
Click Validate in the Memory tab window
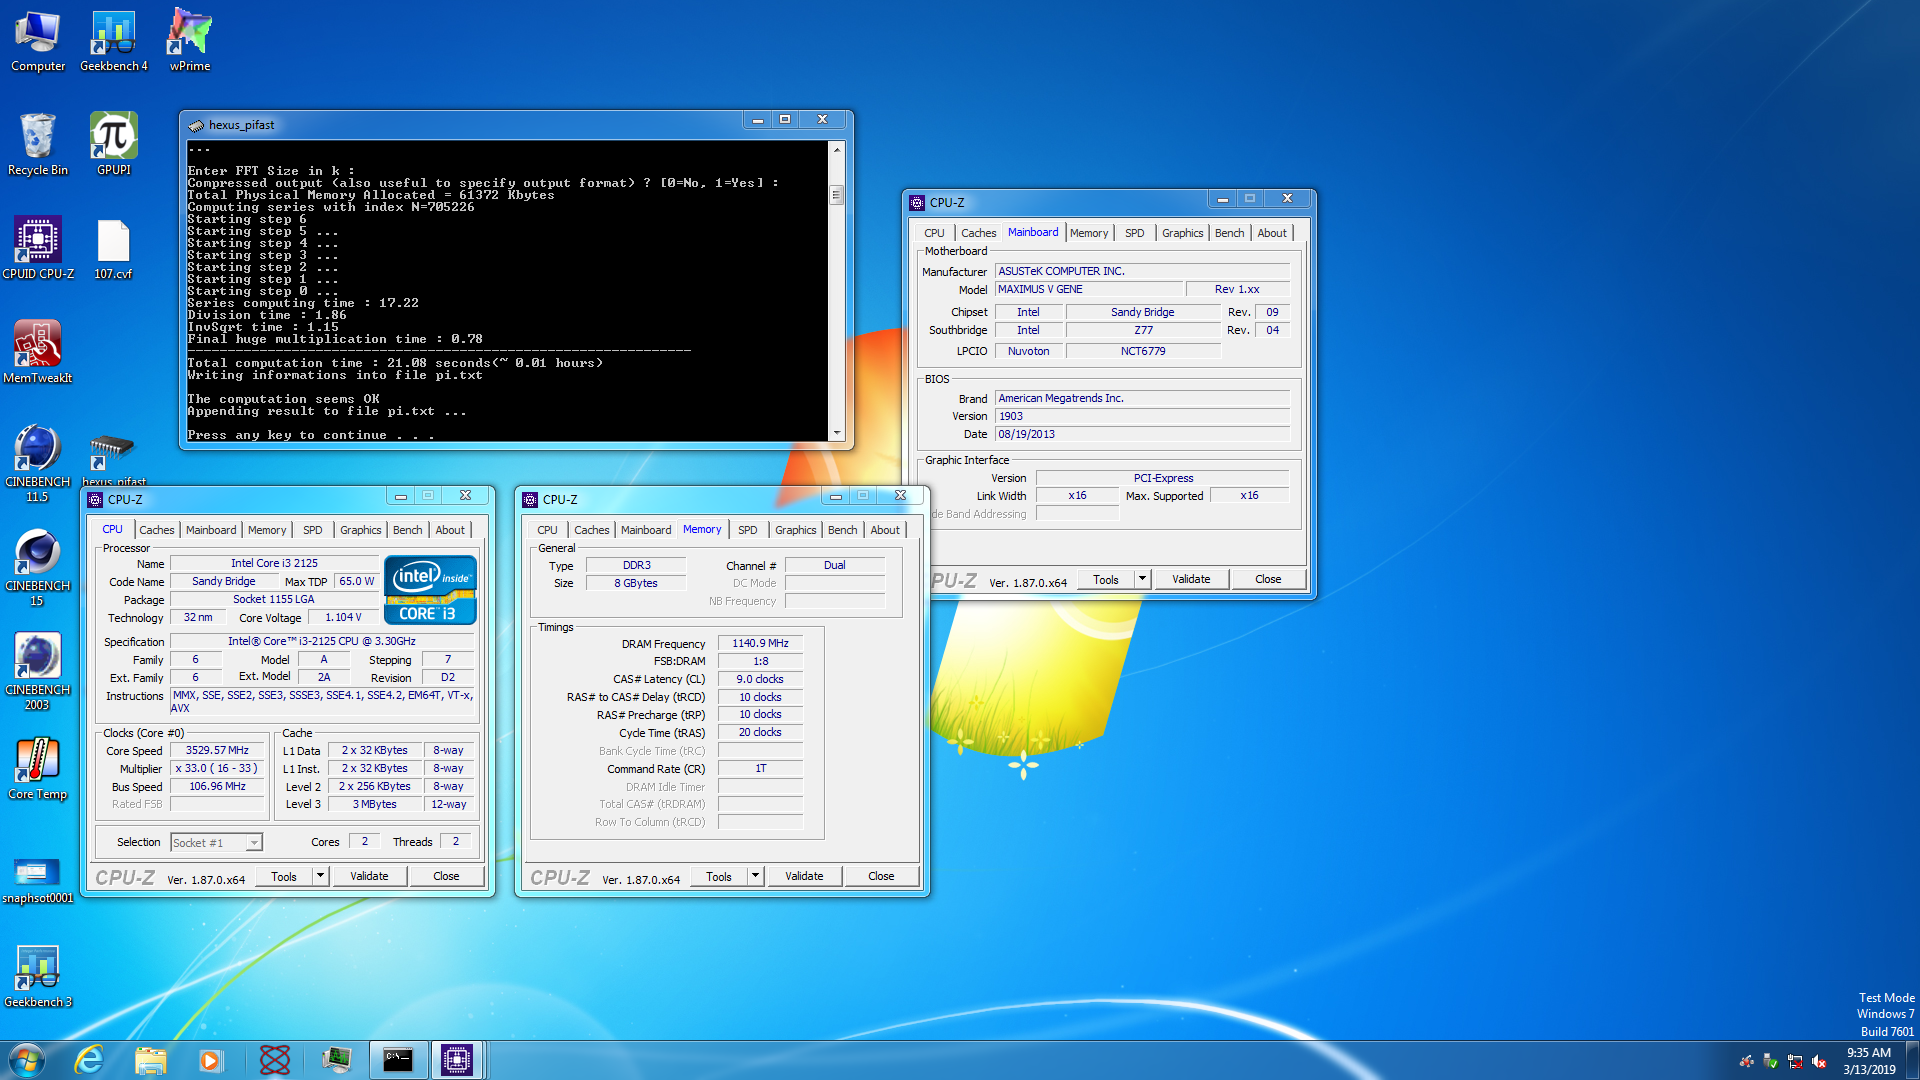pyautogui.click(x=804, y=876)
